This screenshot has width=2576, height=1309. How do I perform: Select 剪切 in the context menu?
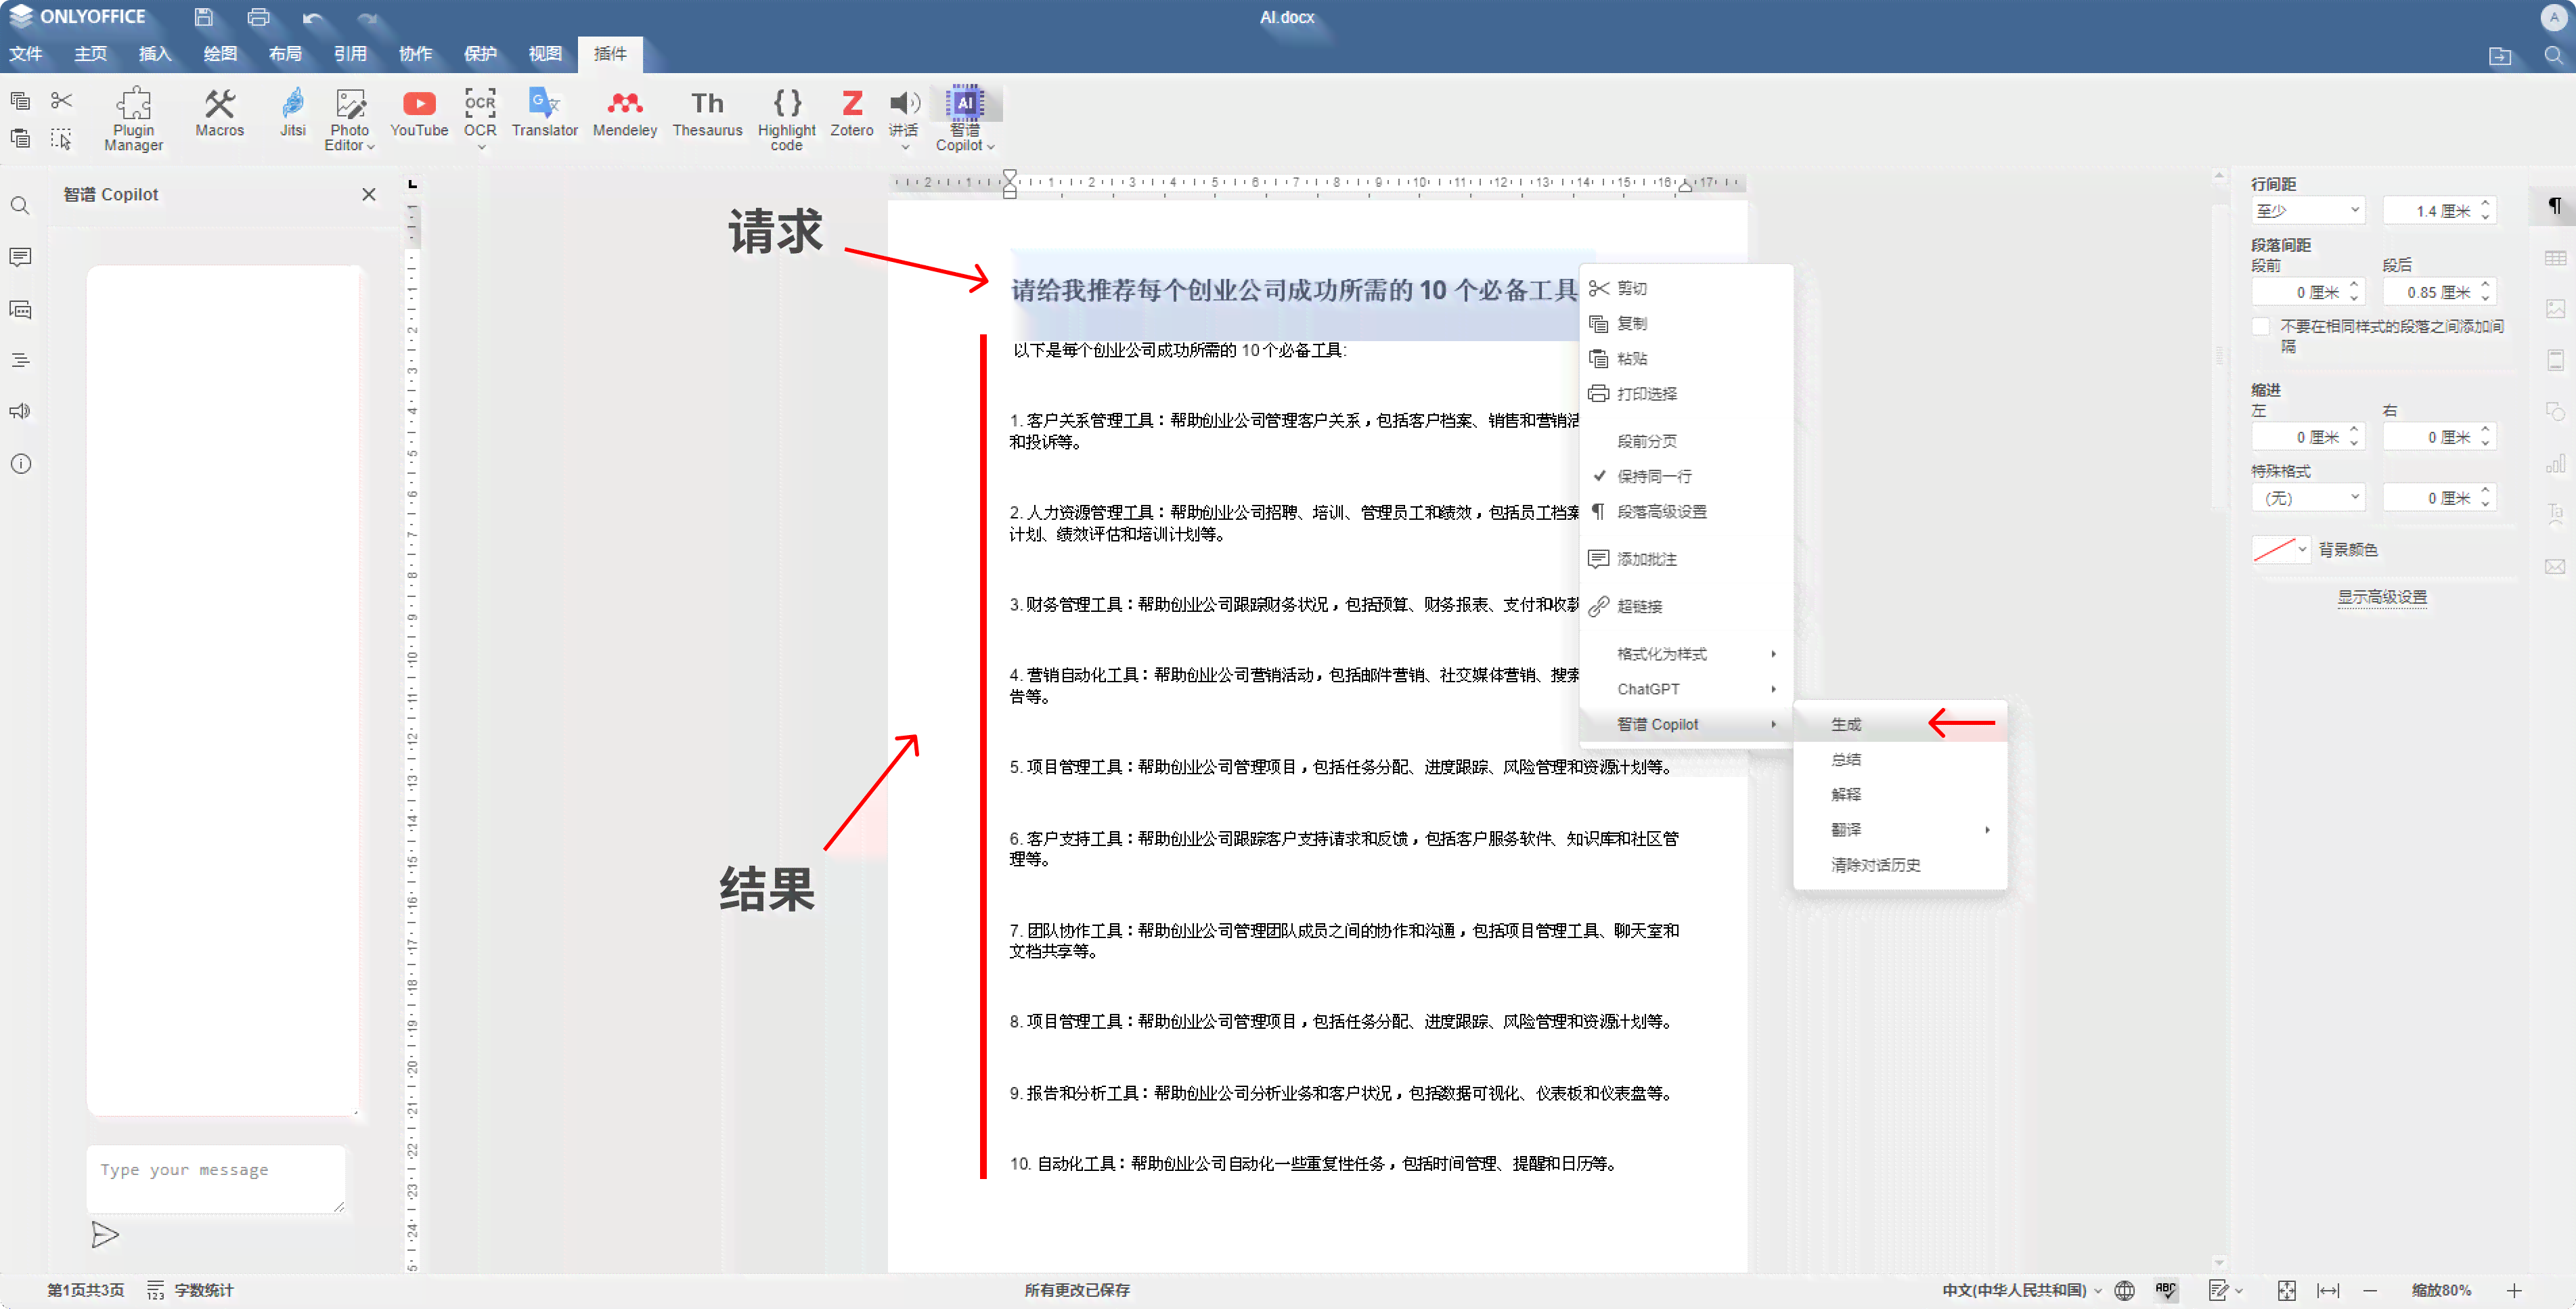1686,288
